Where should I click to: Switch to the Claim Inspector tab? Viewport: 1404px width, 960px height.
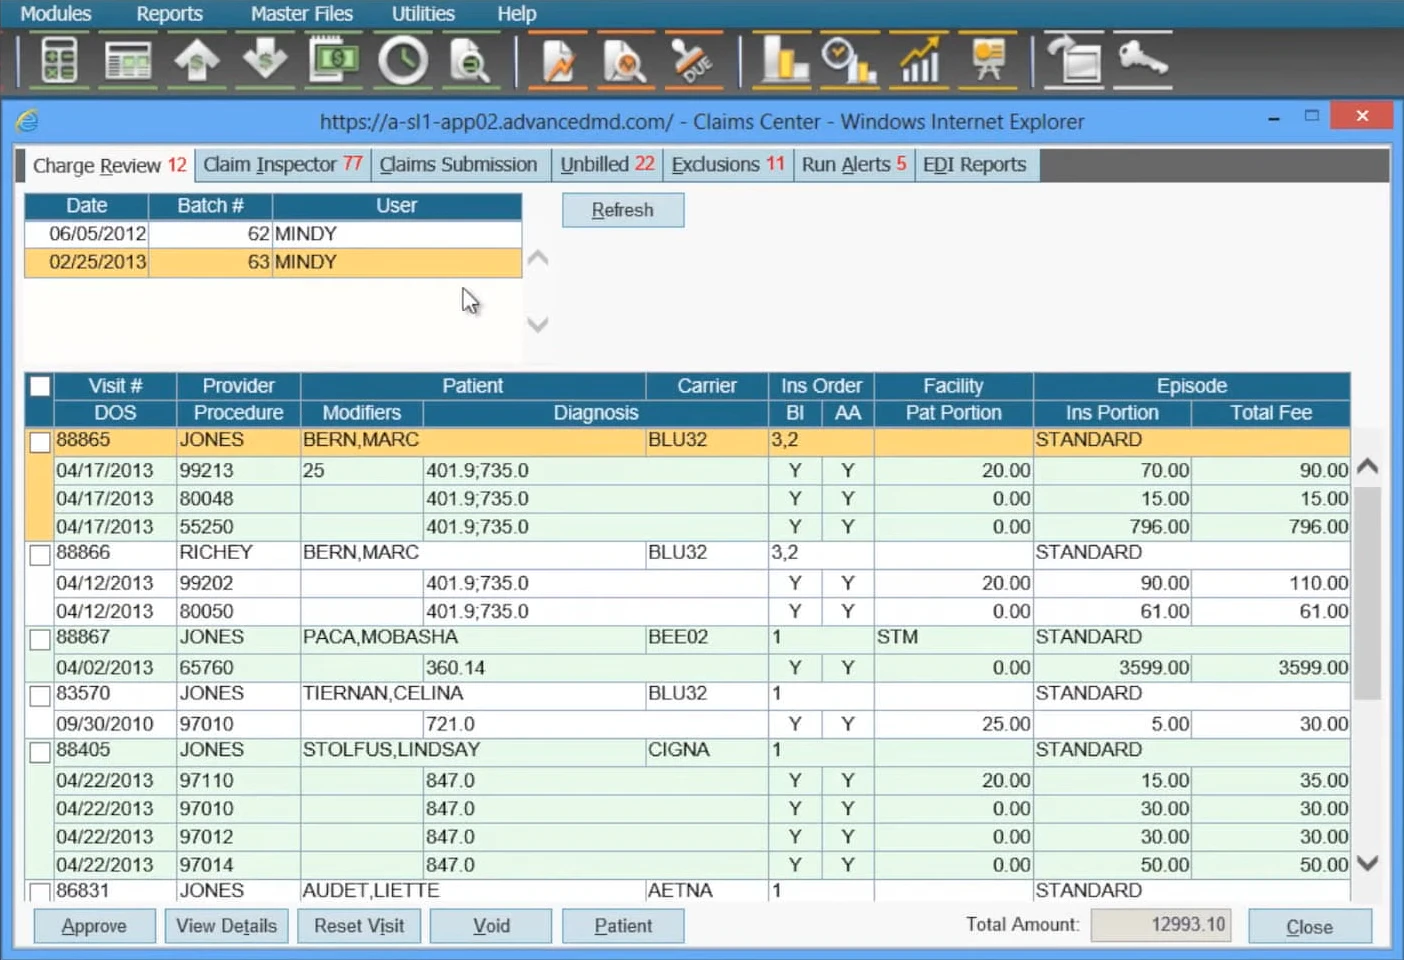click(281, 164)
